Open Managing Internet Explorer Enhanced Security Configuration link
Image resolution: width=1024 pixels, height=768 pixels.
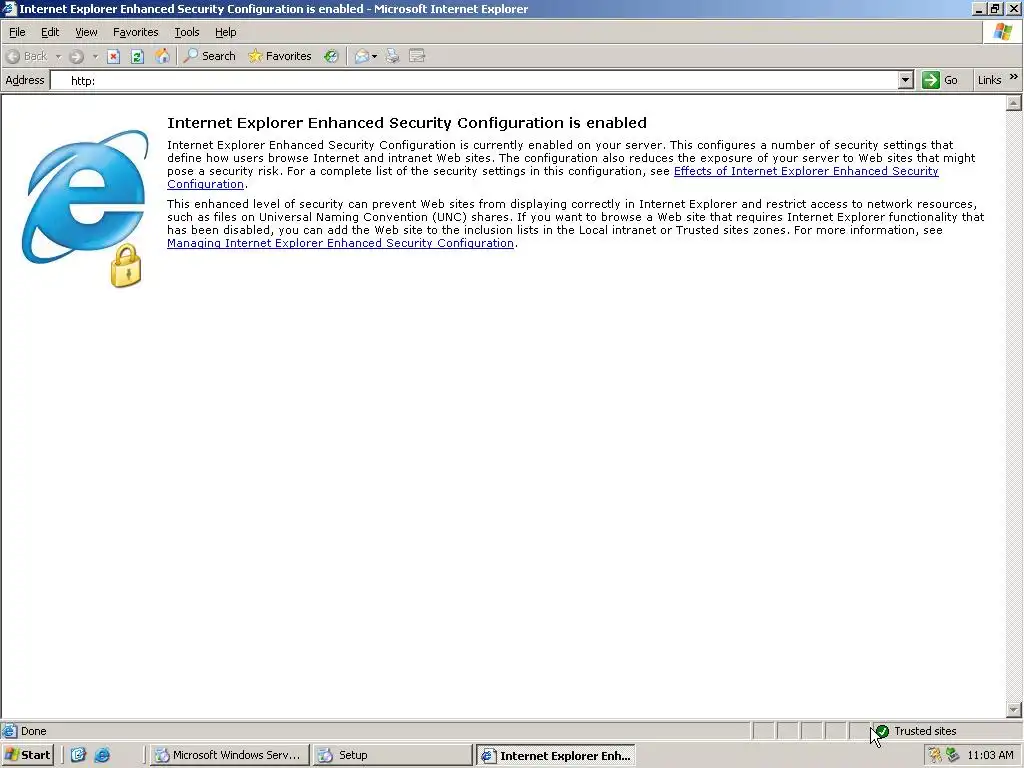click(x=340, y=243)
